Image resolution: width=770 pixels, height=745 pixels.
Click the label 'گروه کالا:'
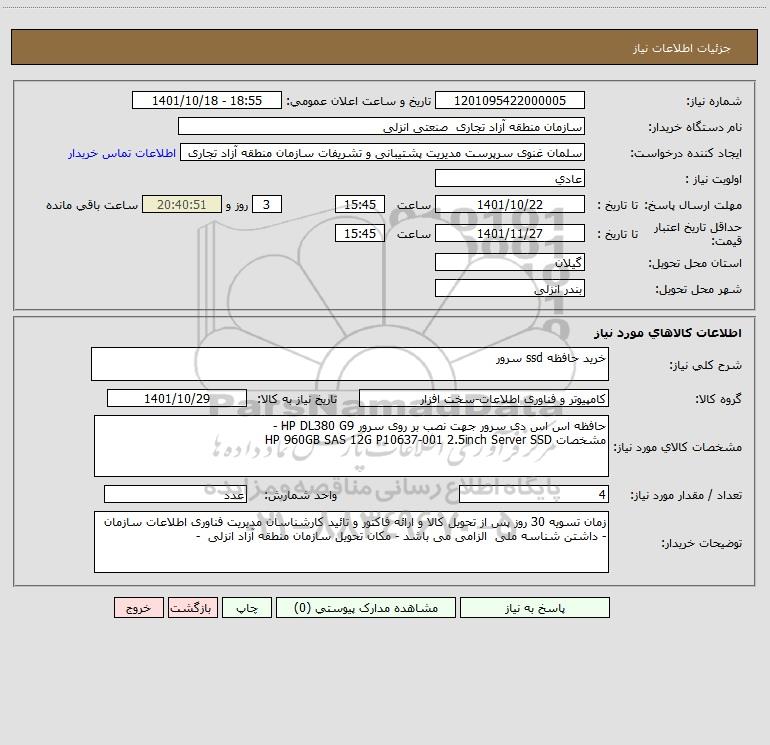(x=718, y=399)
